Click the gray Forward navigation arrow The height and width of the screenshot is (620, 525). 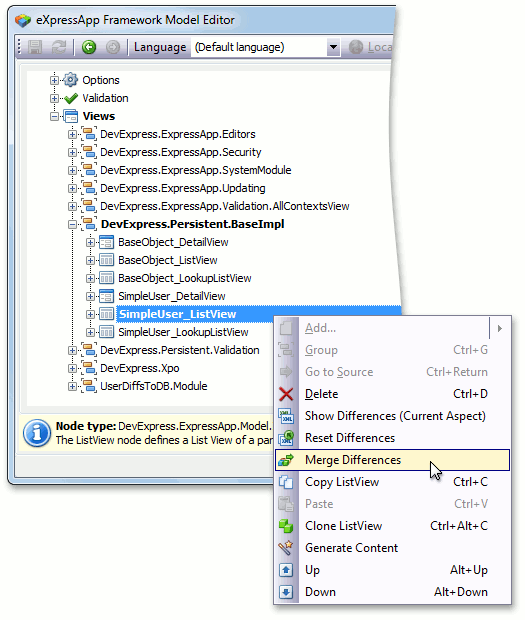click(113, 47)
